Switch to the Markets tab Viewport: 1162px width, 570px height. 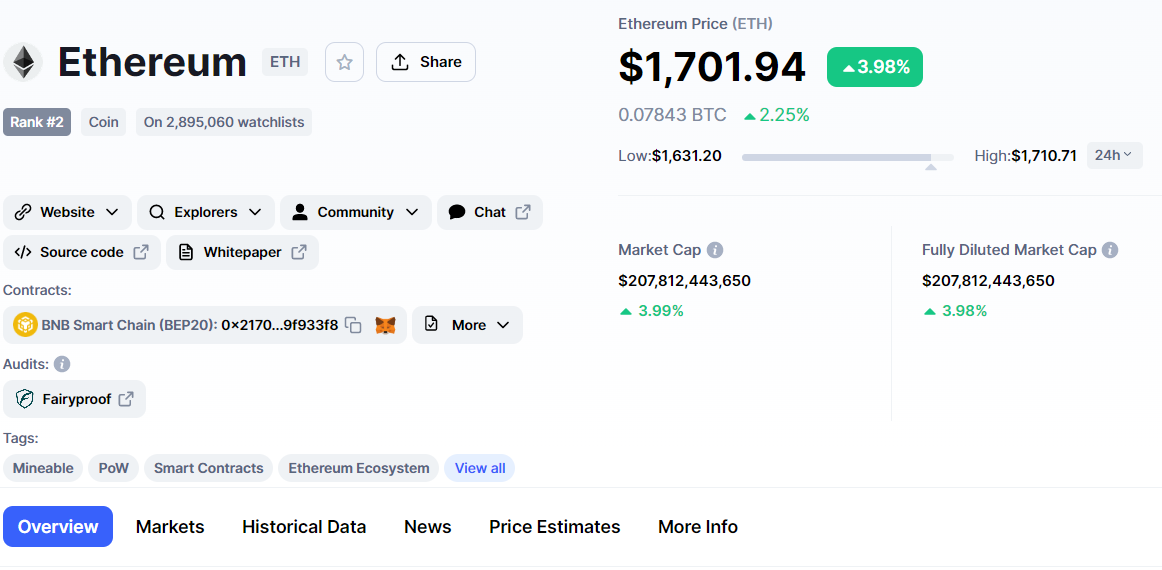[x=170, y=527]
